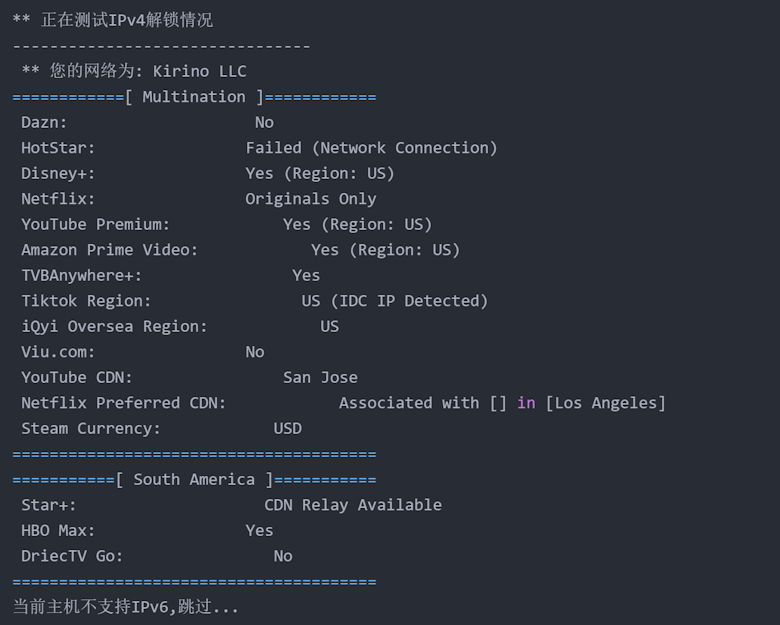The height and width of the screenshot is (625, 780).
Task: Click the Viu.com label
Action: (x=58, y=352)
